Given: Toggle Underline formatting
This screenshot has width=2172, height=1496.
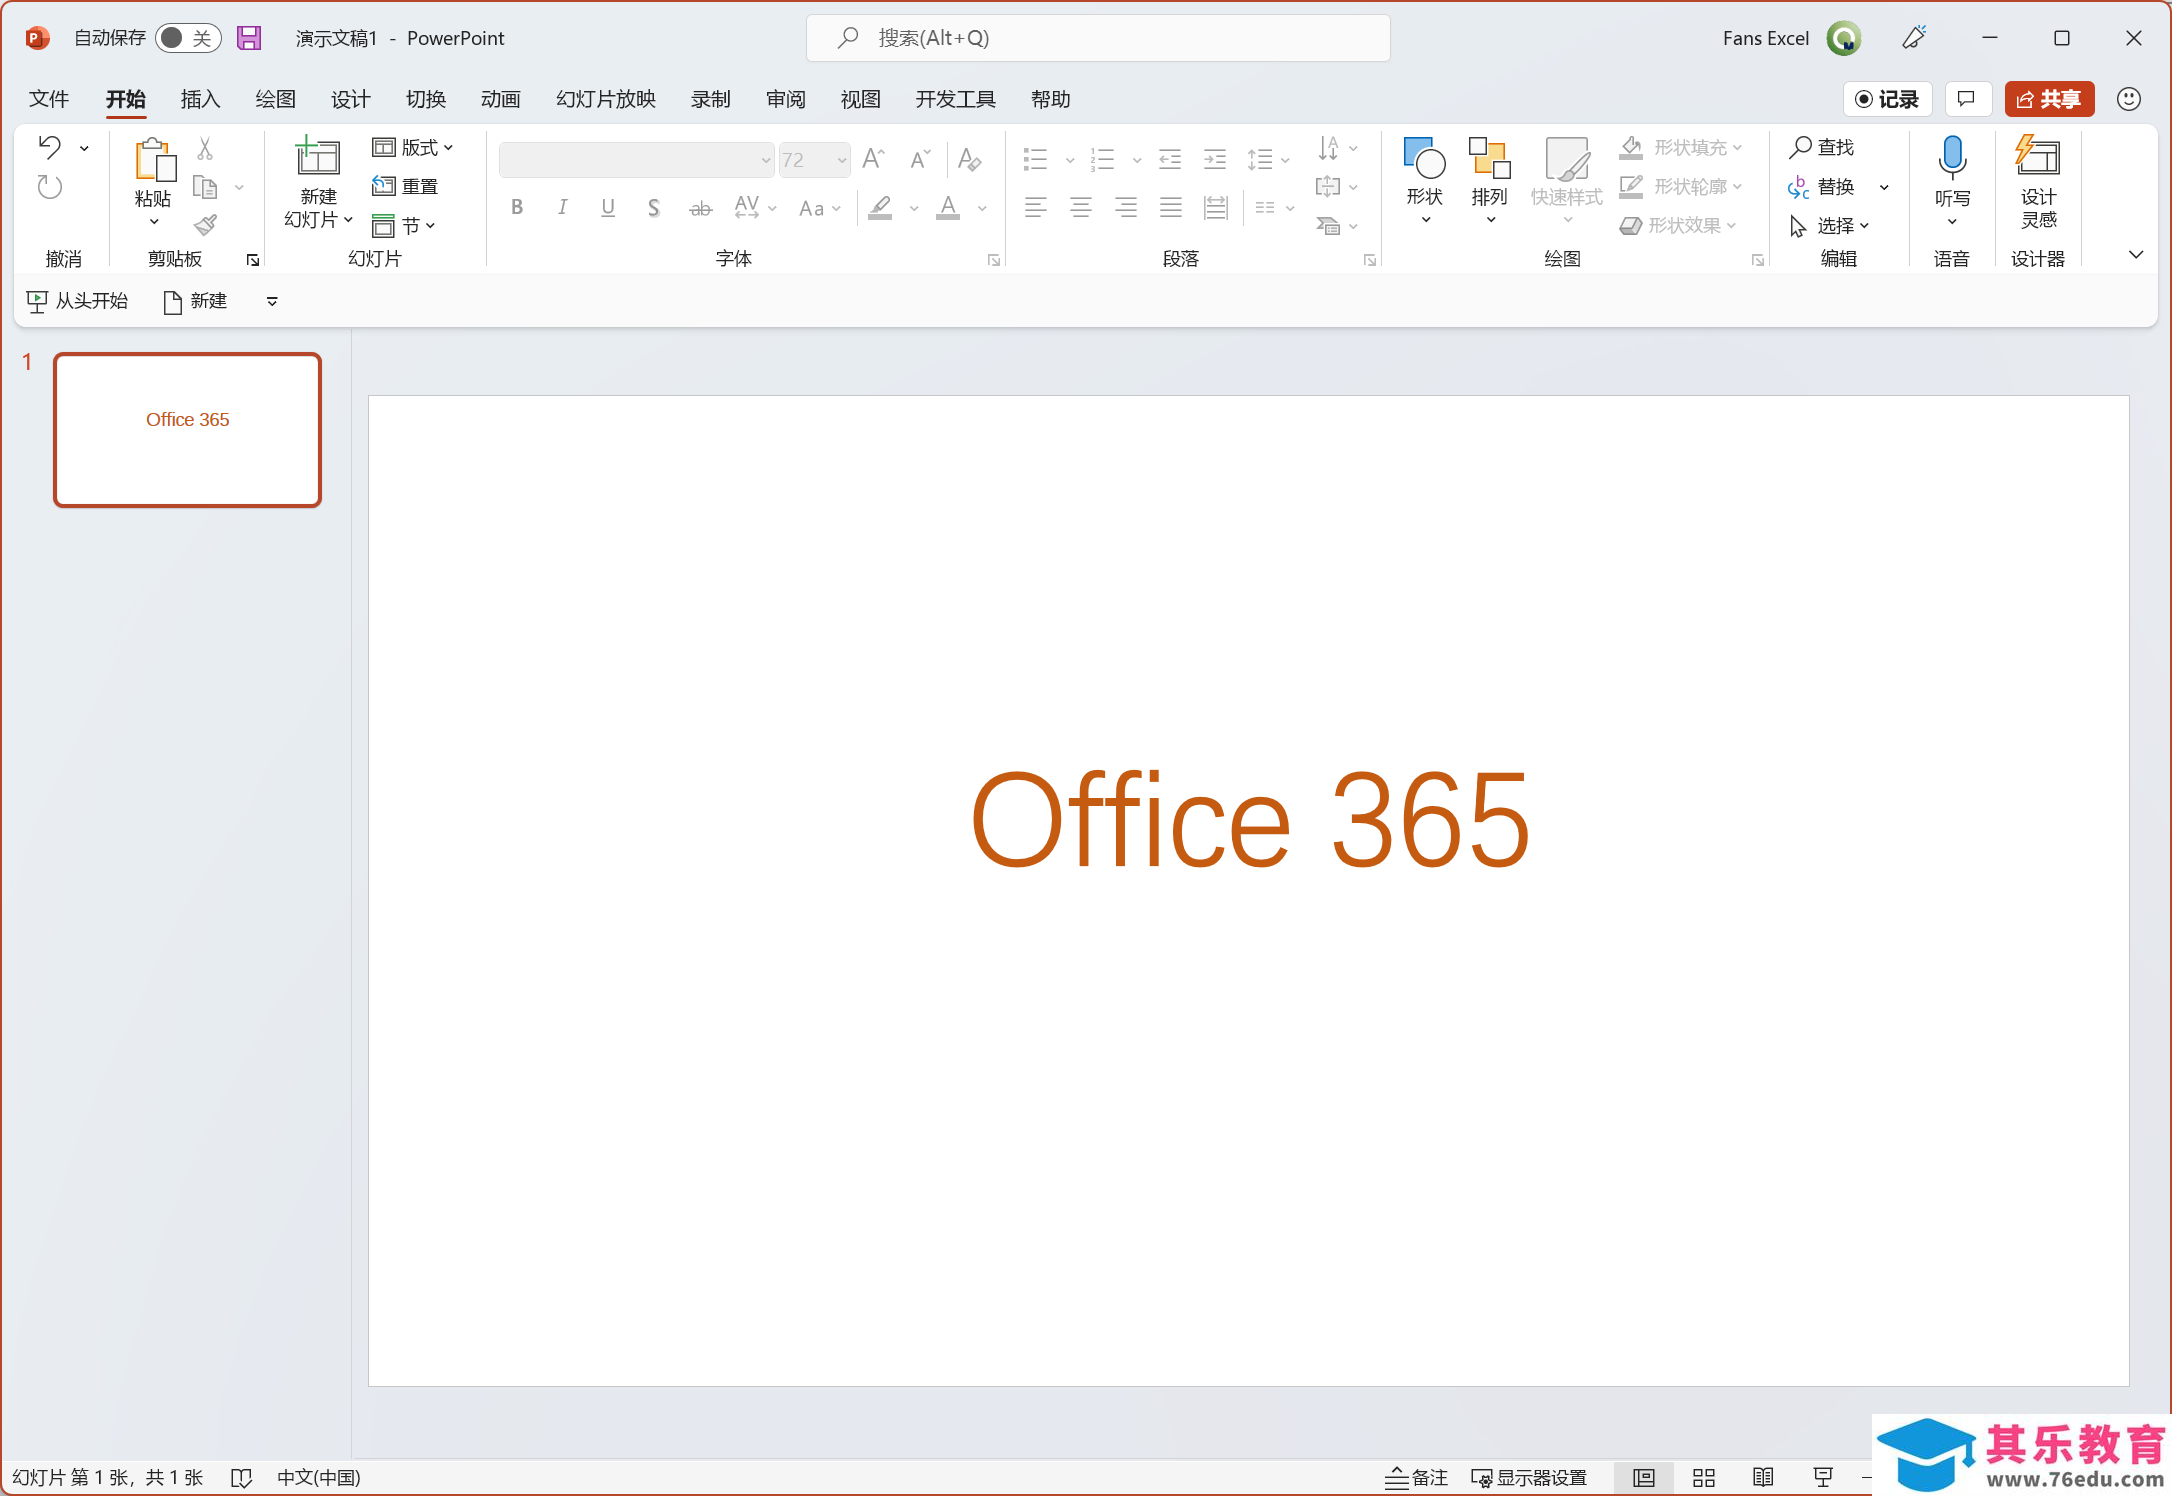Looking at the screenshot, I should [608, 207].
